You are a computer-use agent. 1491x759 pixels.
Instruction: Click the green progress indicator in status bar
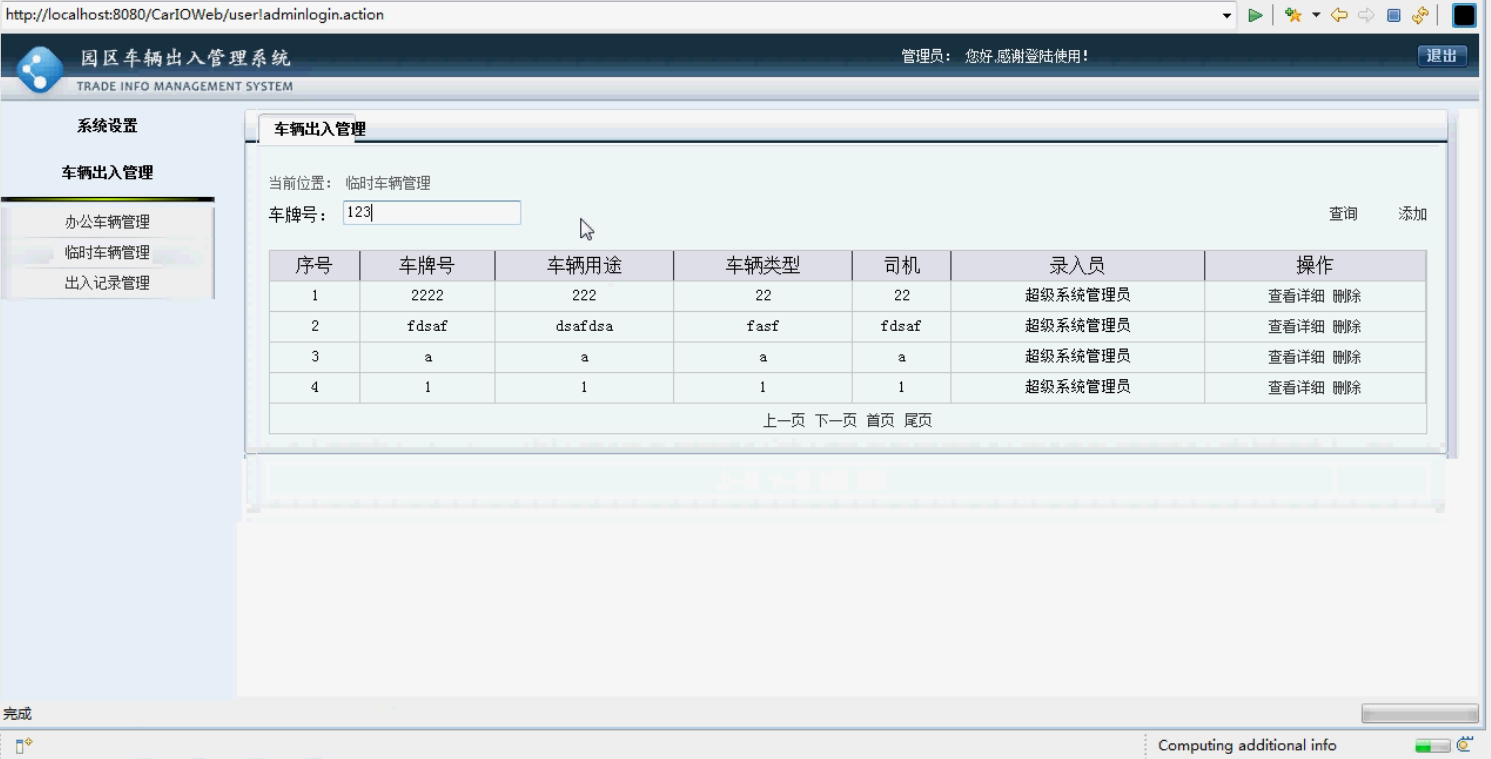pos(1432,746)
